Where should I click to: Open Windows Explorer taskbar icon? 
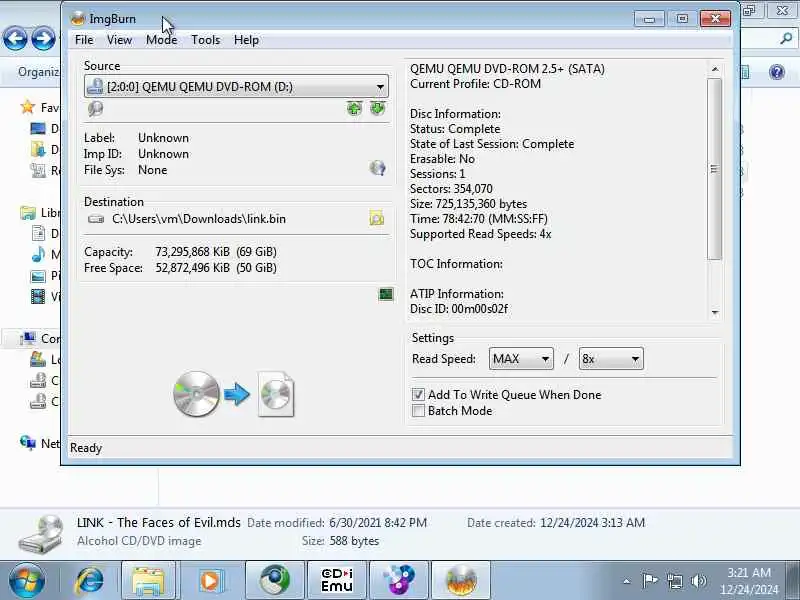[148, 581]
